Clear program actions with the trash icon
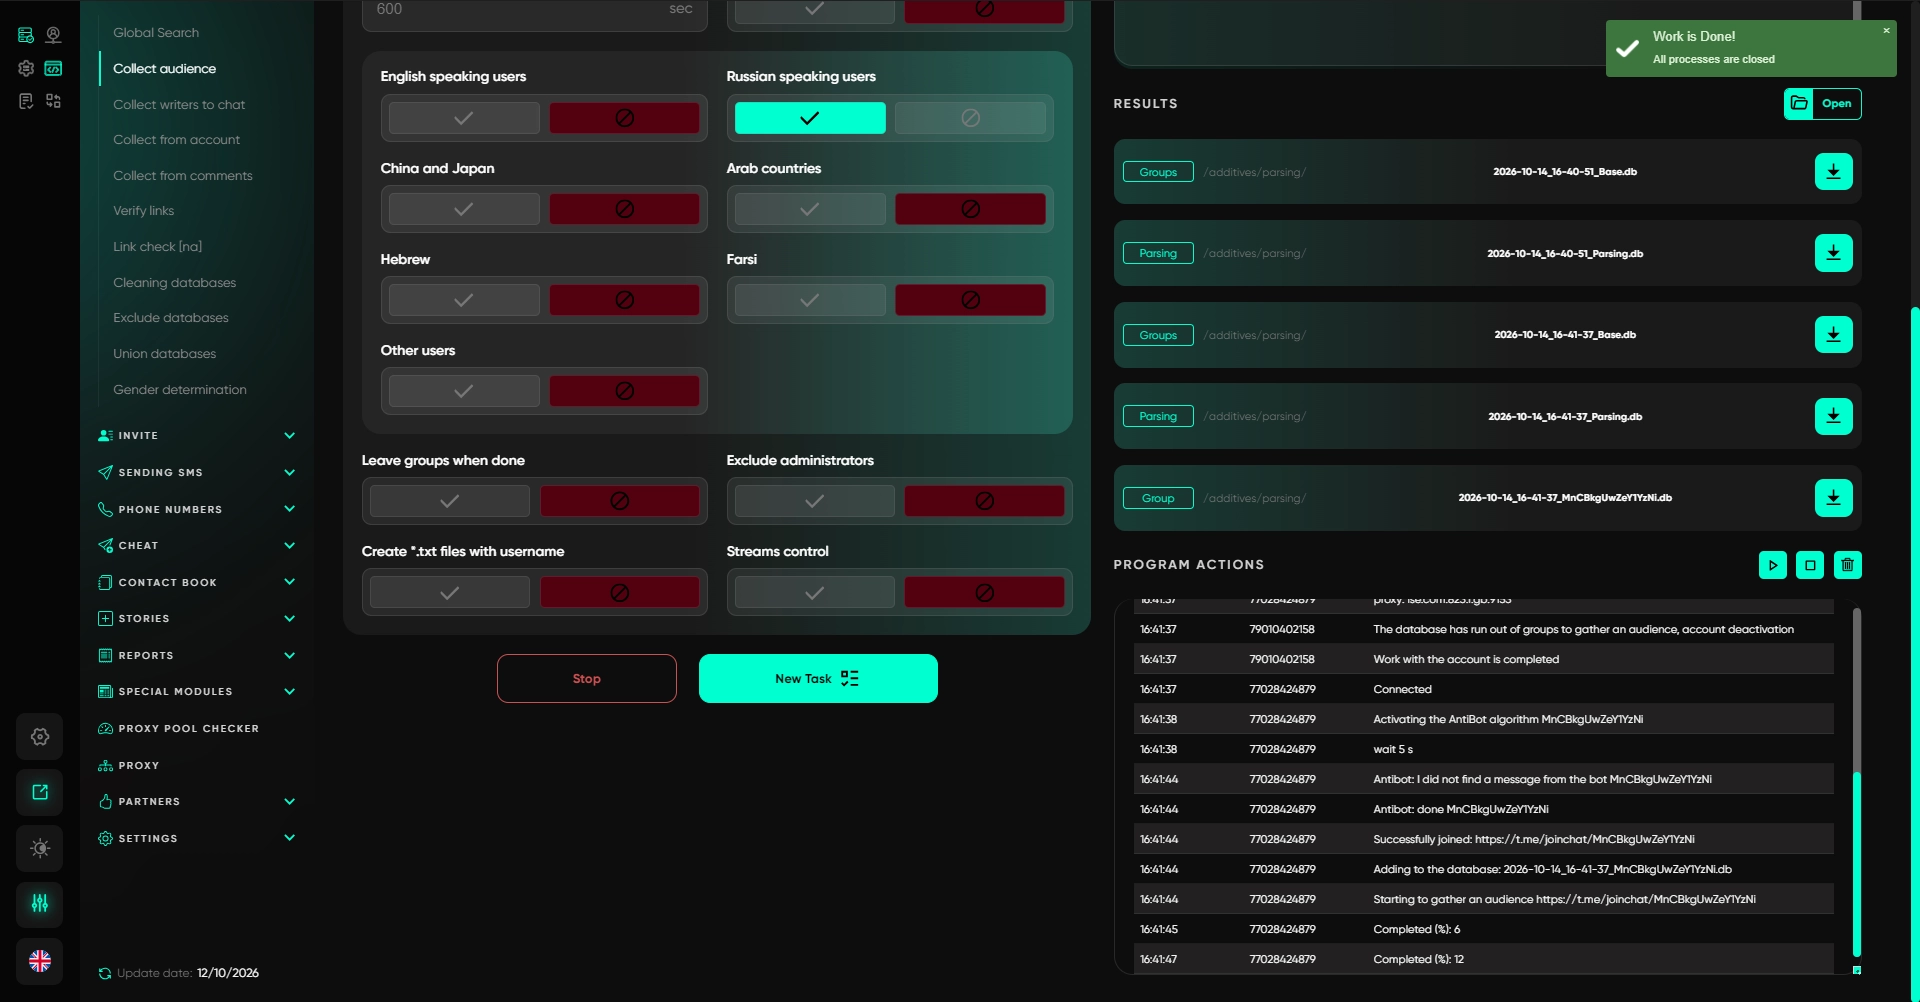 [x=1847, y=565]
